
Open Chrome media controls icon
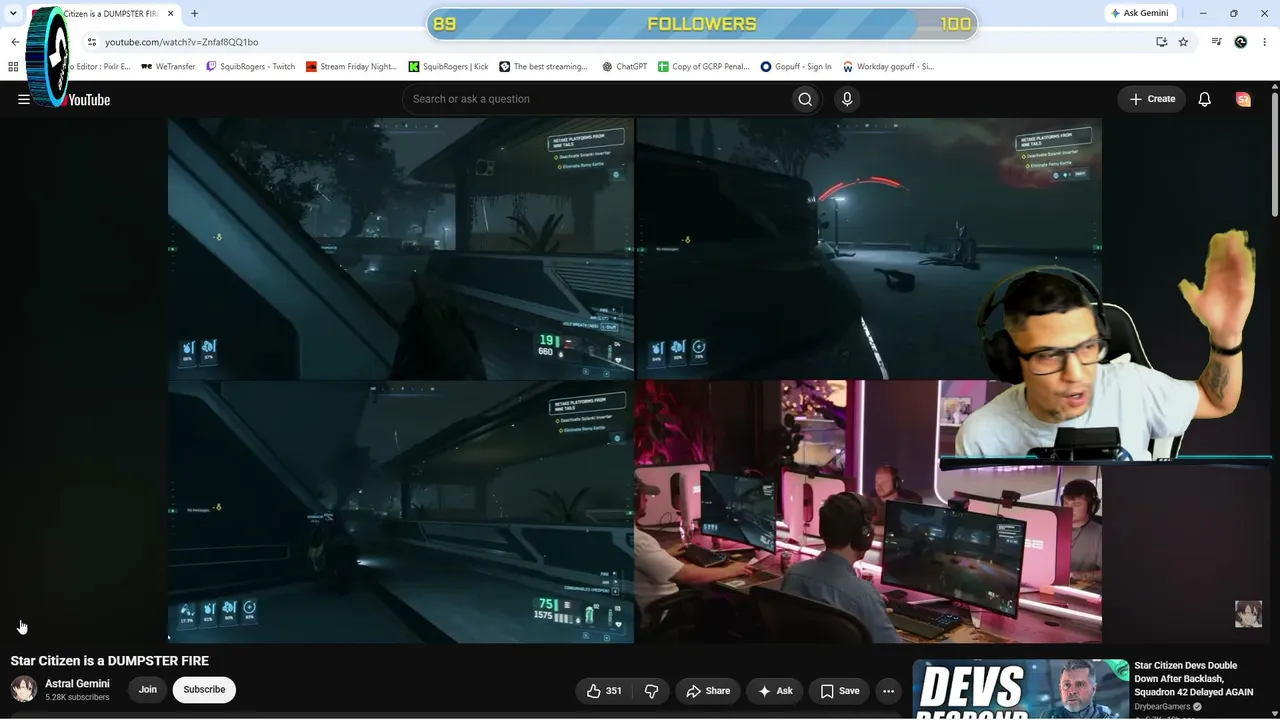pyautogui.click(x=1217, y=42)
